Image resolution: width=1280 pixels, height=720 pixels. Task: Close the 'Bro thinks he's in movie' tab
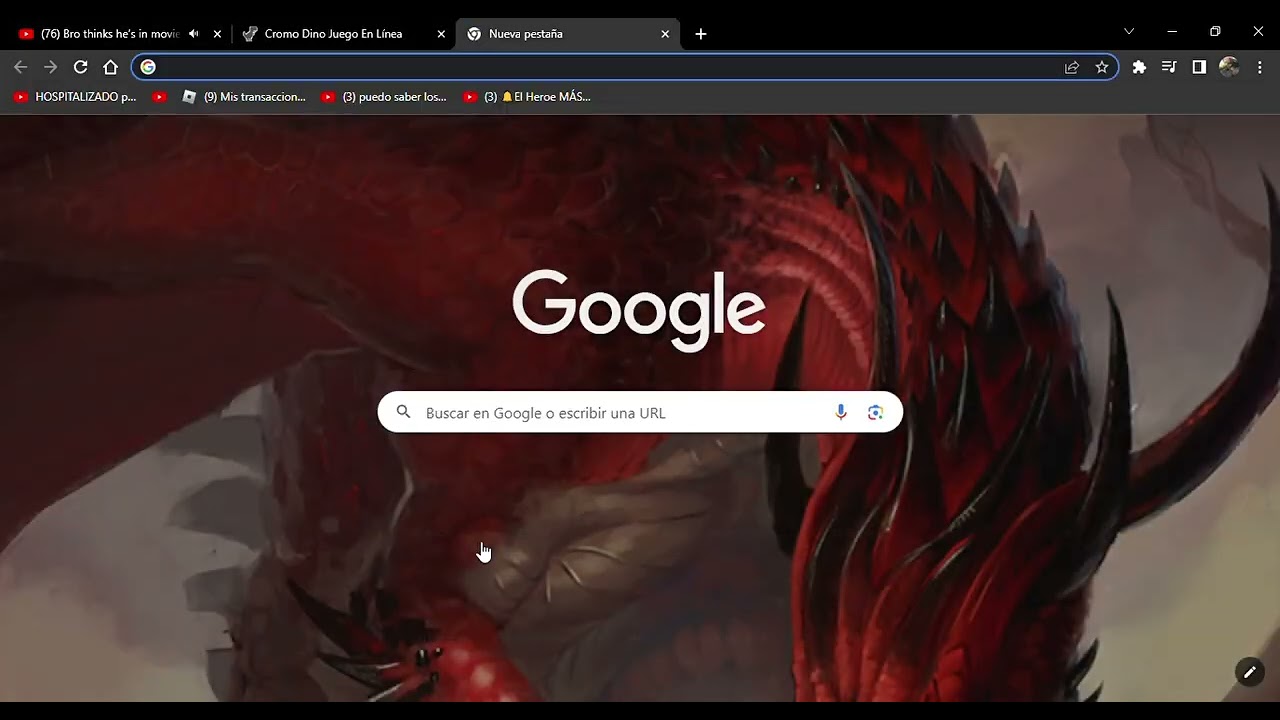coord(217,34)
